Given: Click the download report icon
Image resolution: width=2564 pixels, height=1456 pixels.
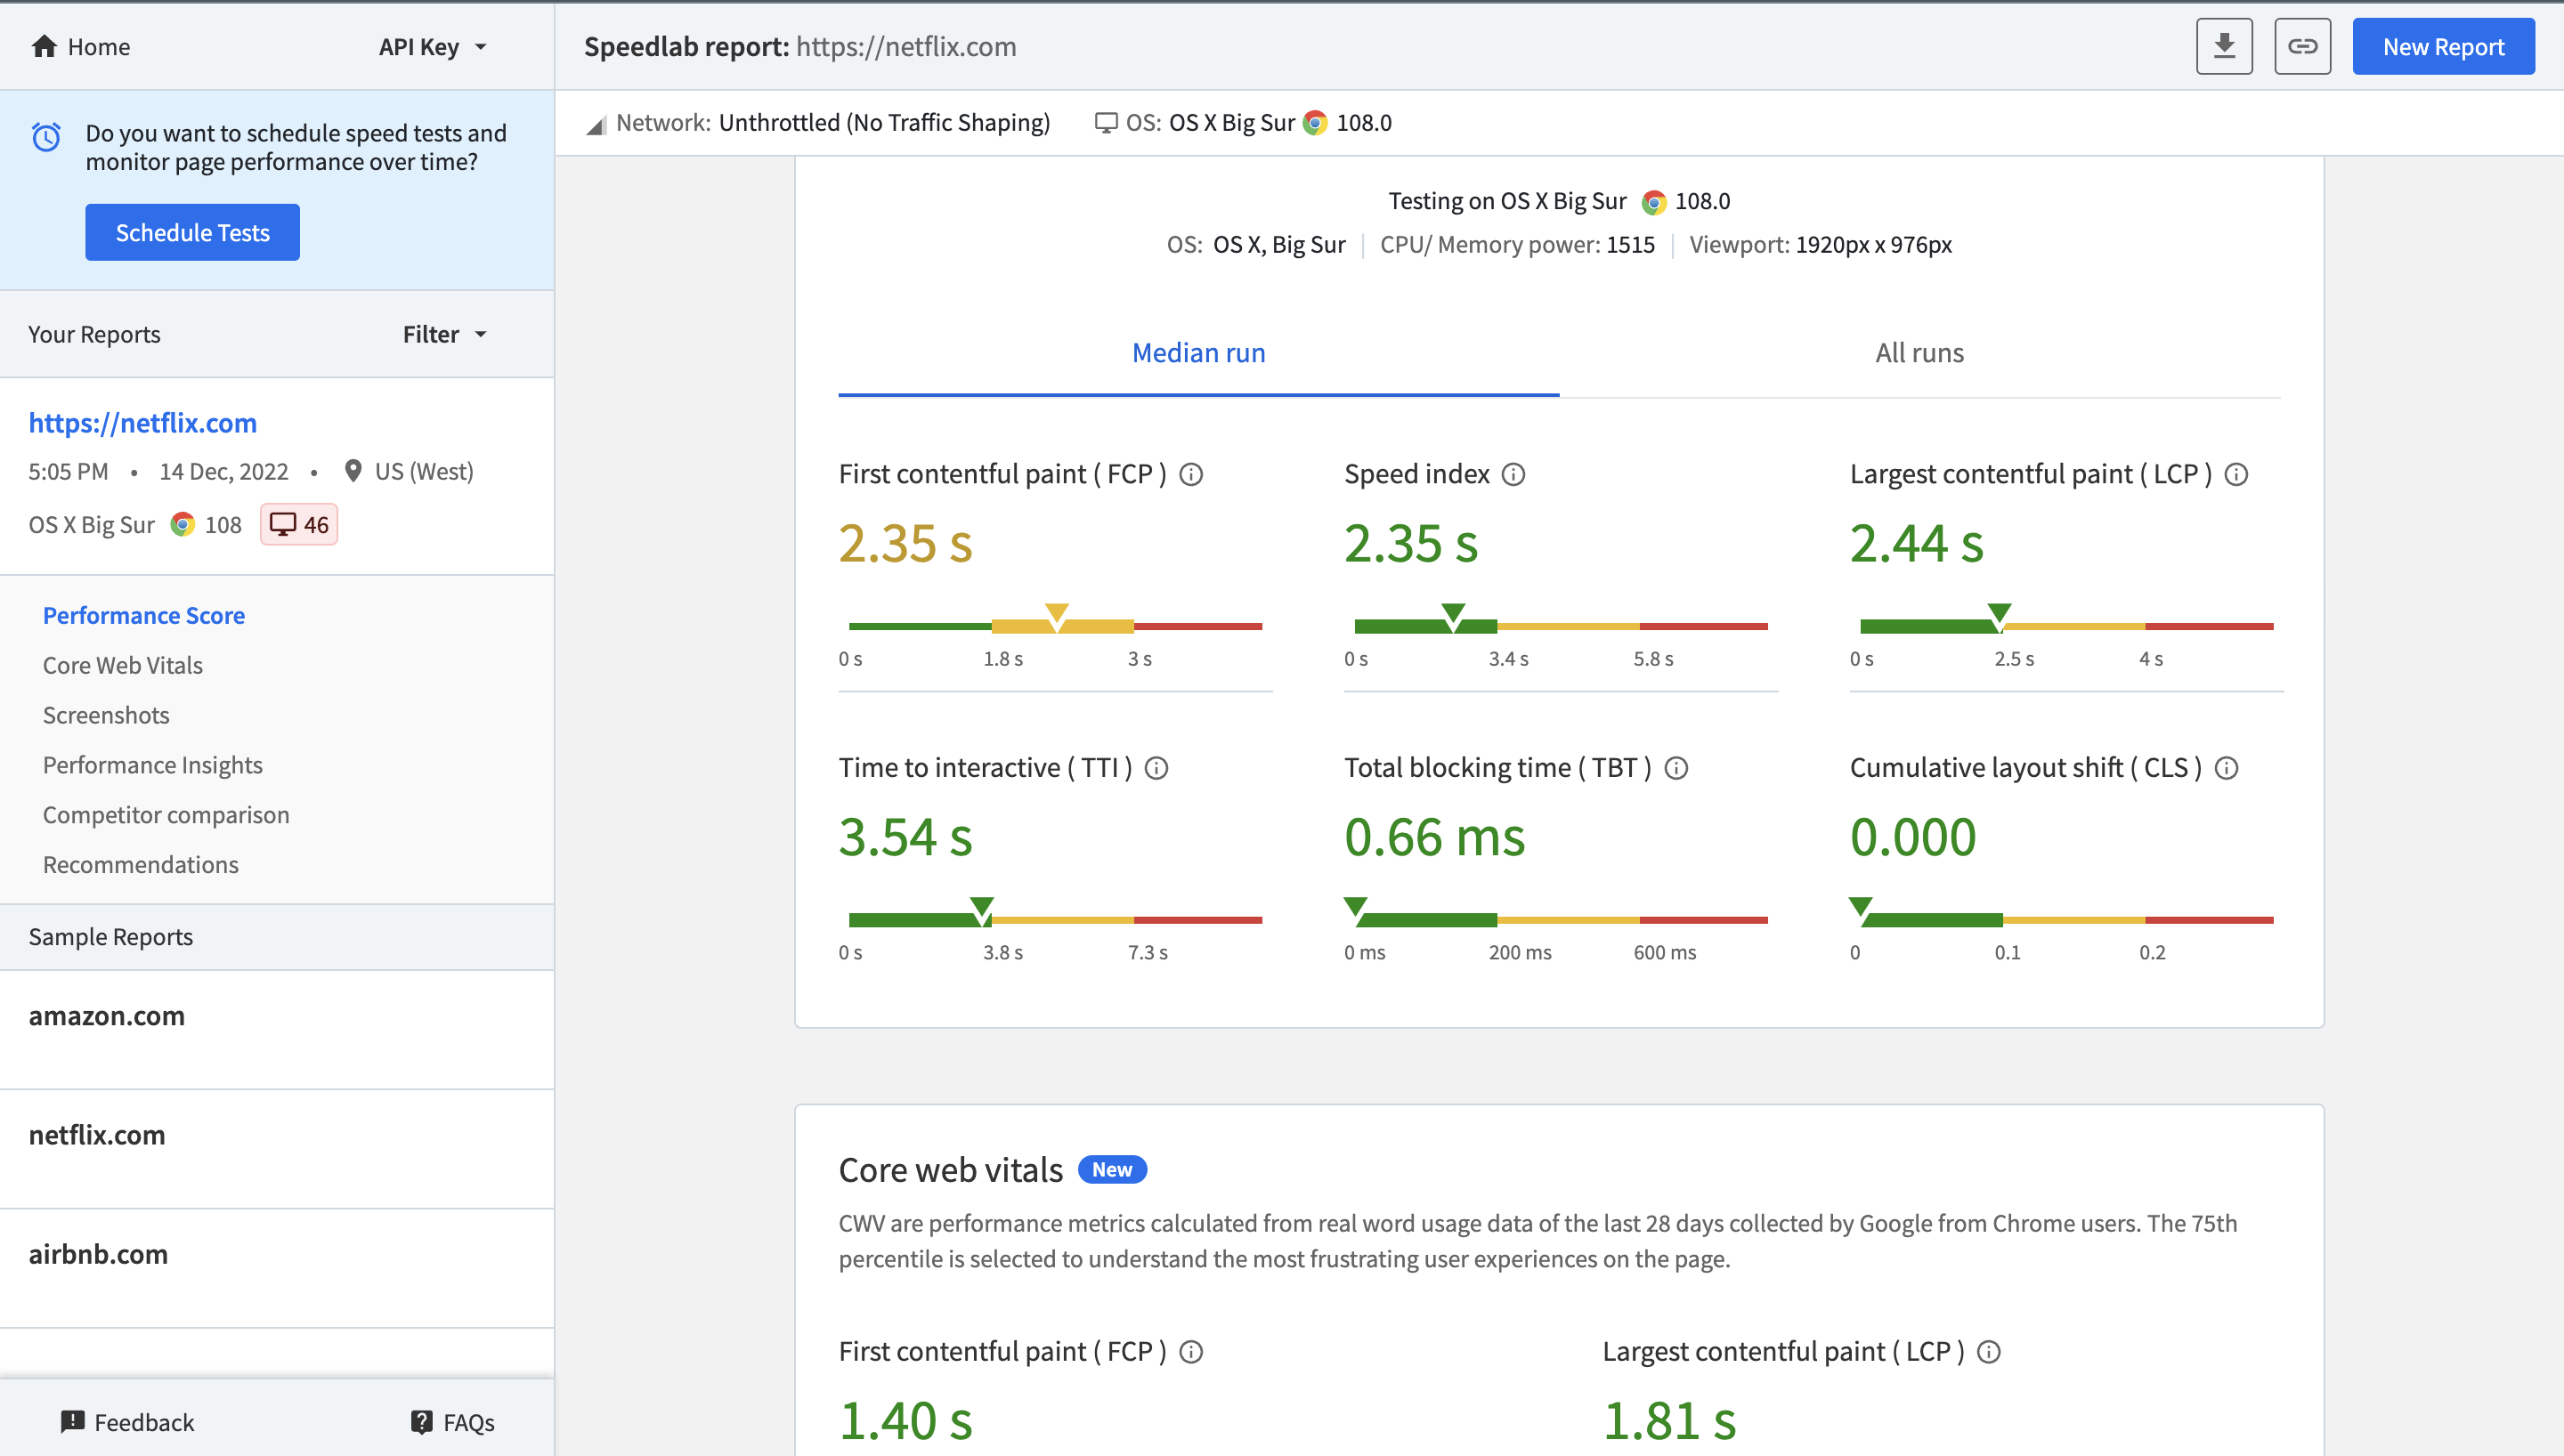Looking at the screenshot, I should (2224, 45).
